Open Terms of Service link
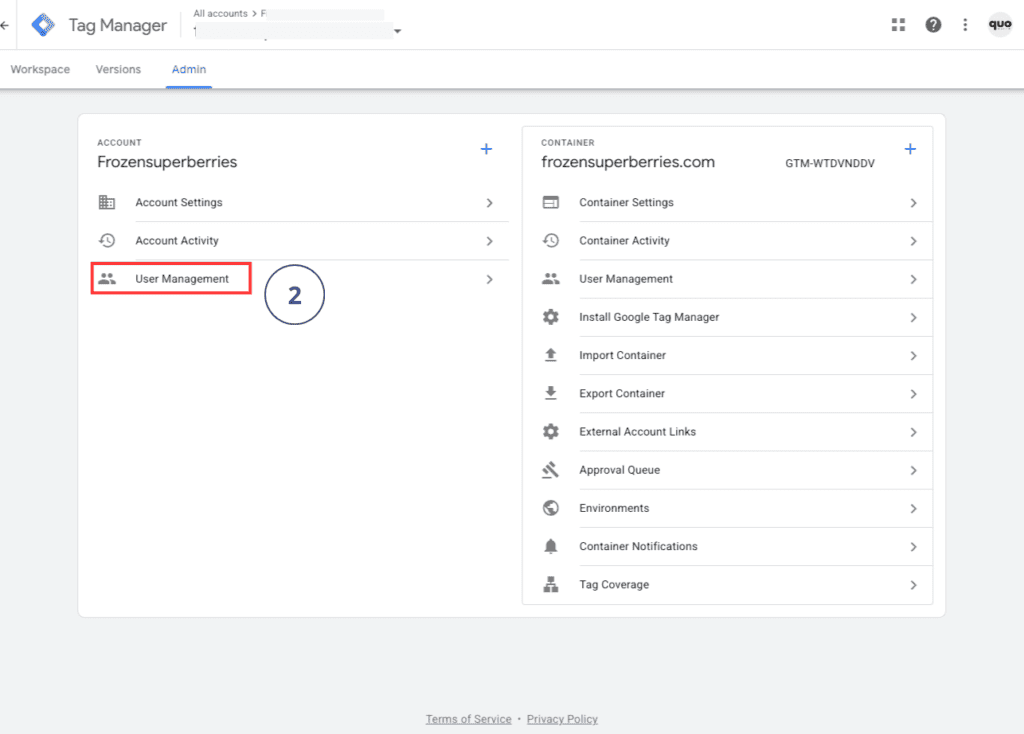Image resolution: width=1024 pixels, height=734 pixels. [468, 719]
